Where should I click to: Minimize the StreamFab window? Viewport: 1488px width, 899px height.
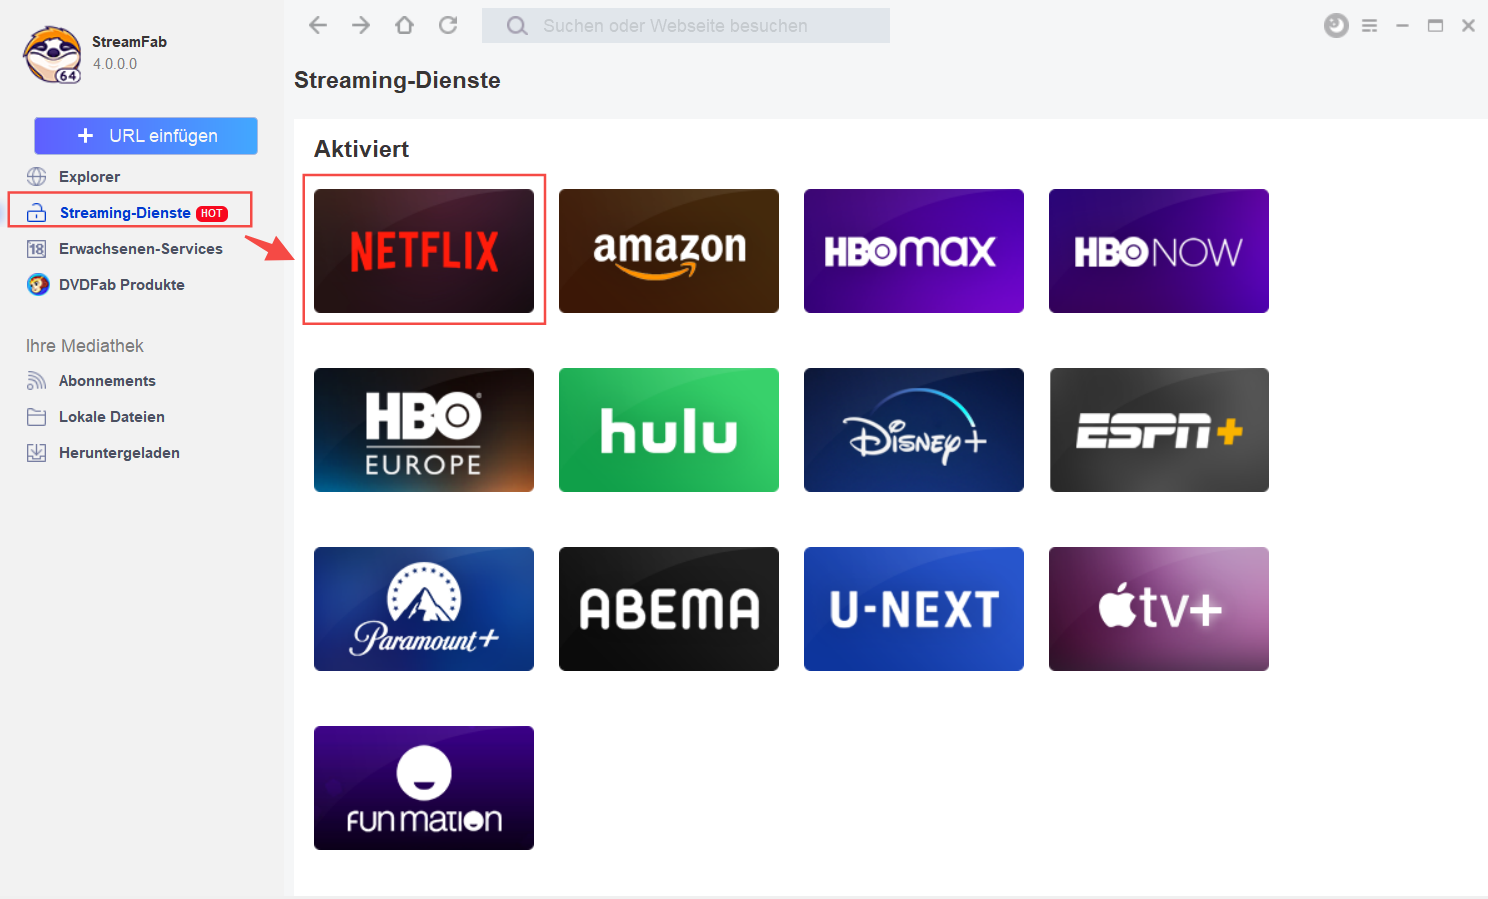(1403, 26)
